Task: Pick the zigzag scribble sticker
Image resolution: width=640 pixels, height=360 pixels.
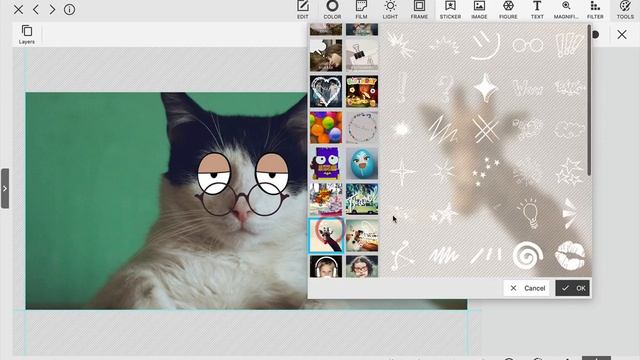Action: point(443,129)
